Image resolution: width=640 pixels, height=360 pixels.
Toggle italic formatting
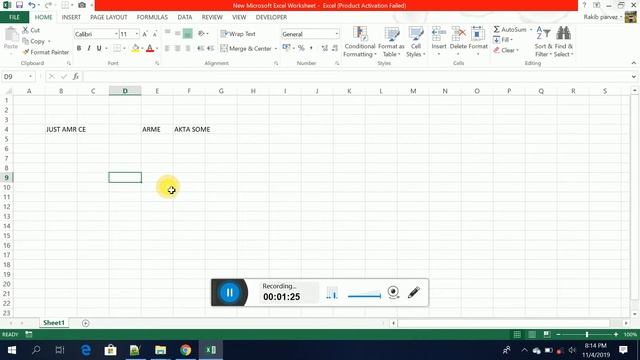click(x=89, y=49)
